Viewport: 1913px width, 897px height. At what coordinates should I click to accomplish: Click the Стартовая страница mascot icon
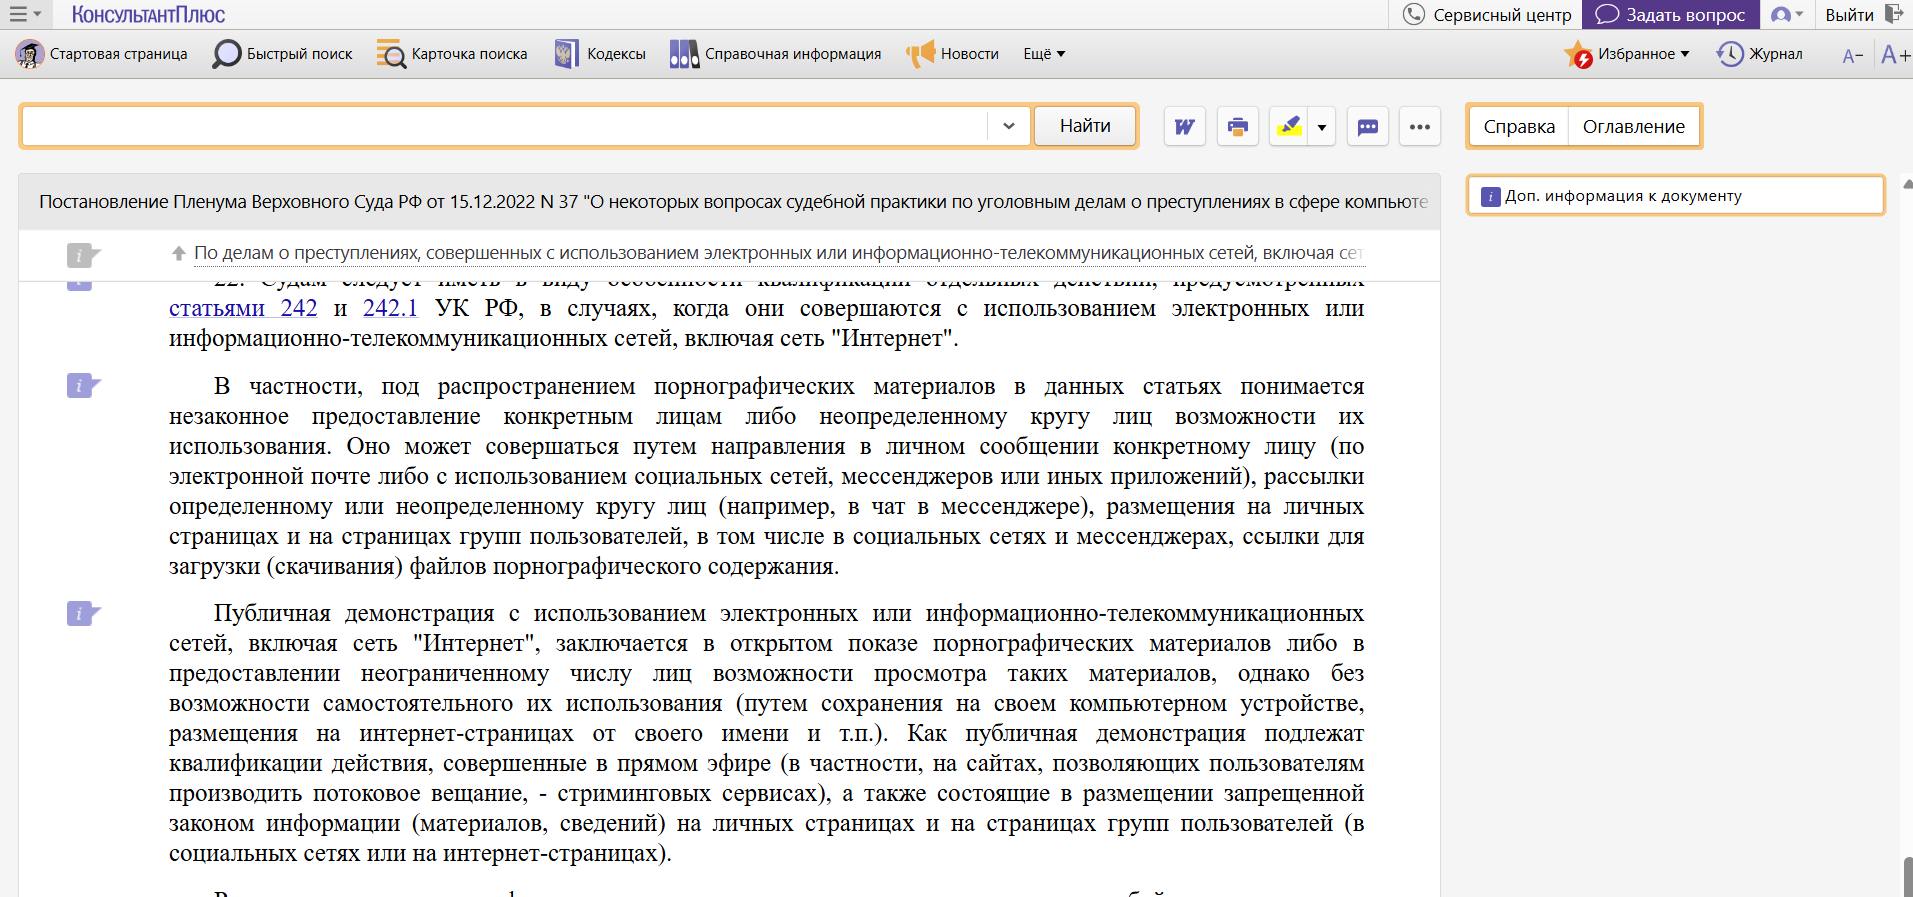coord(30,54)
